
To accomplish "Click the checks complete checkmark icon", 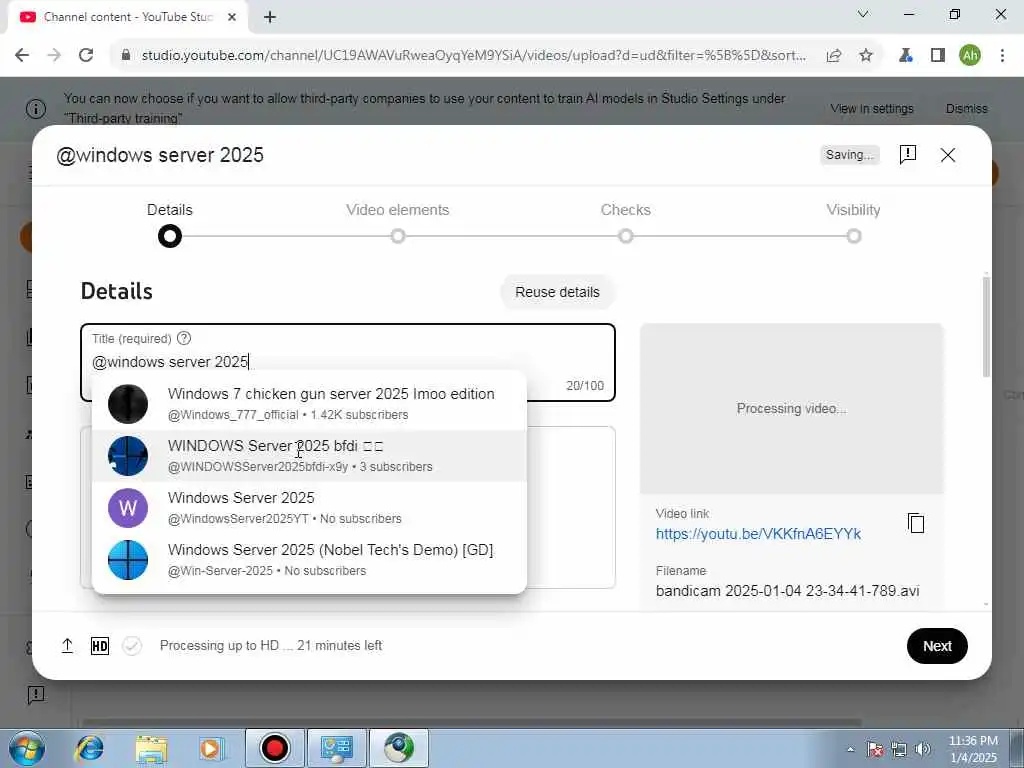I will 132,646.
